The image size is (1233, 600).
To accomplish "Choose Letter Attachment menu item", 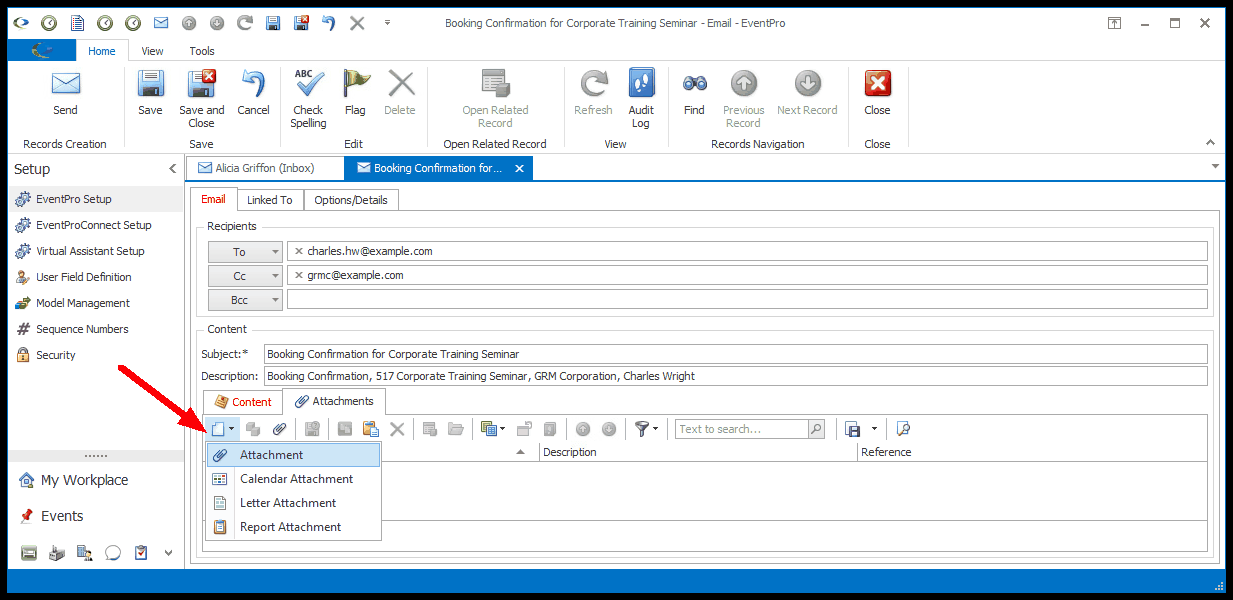I will [293, 503].
